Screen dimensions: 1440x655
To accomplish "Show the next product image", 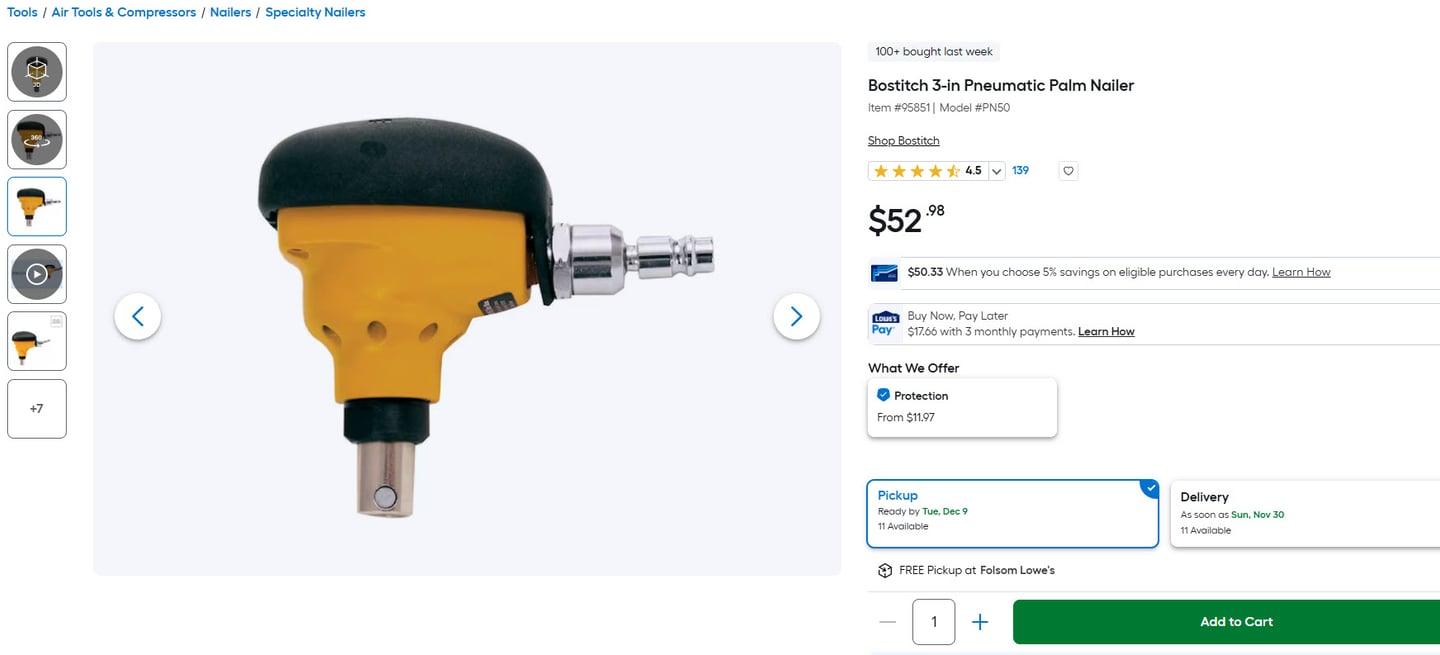I will [x=796, y=316].
